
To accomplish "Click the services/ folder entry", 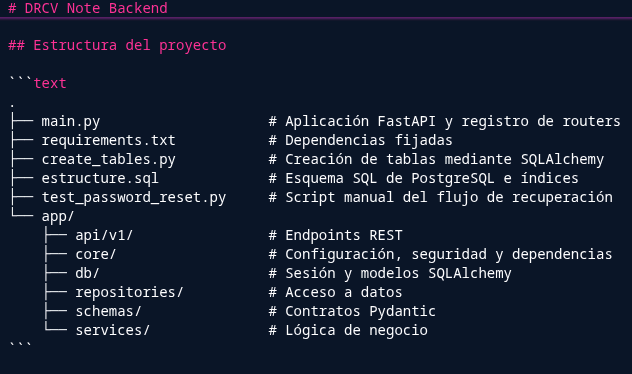I will 112,330.
